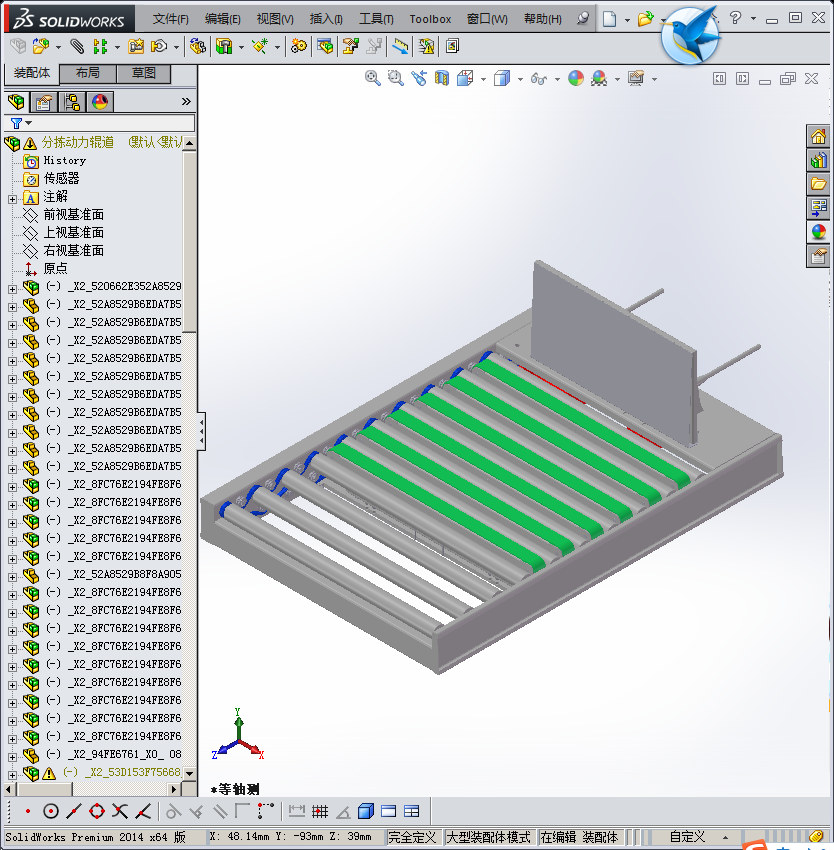Switch to the 布局 tab
The image size is (834, 850).
(87, 73)
